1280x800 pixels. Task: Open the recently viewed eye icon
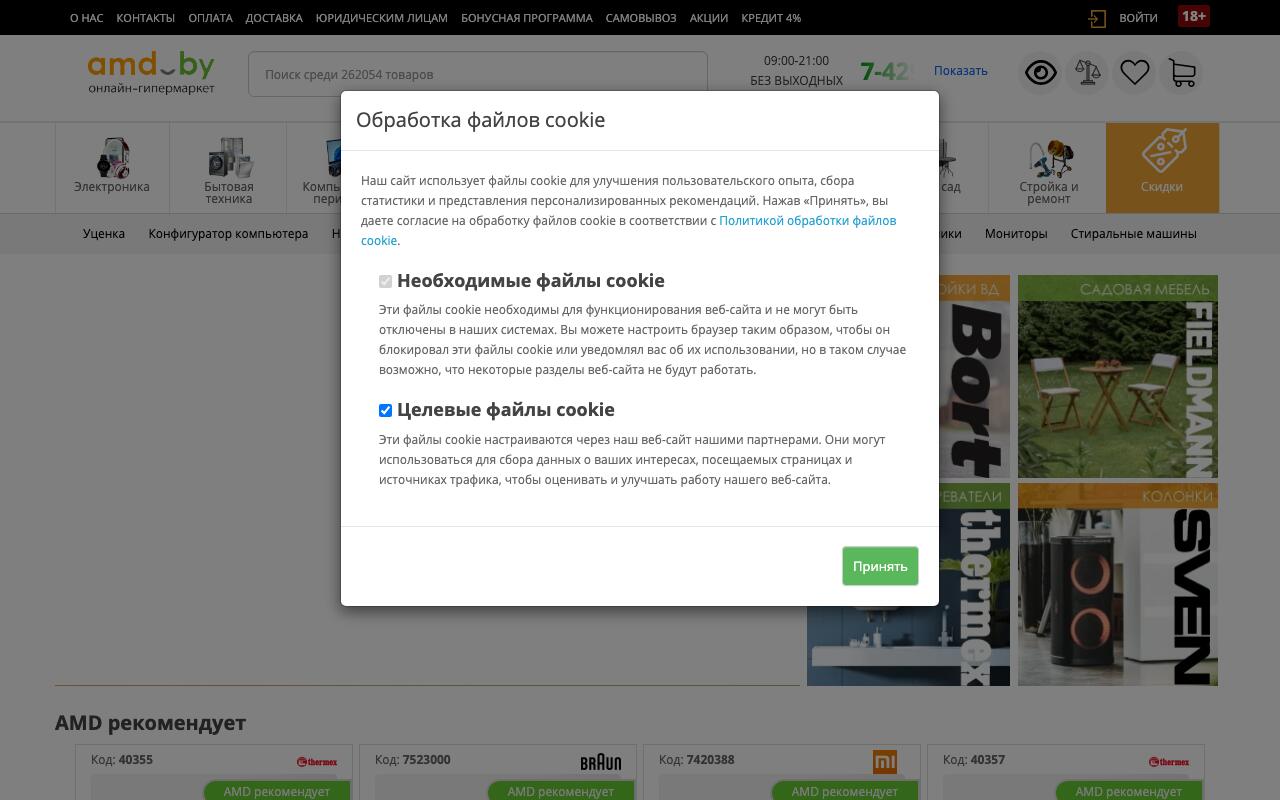coord(1041,72)
